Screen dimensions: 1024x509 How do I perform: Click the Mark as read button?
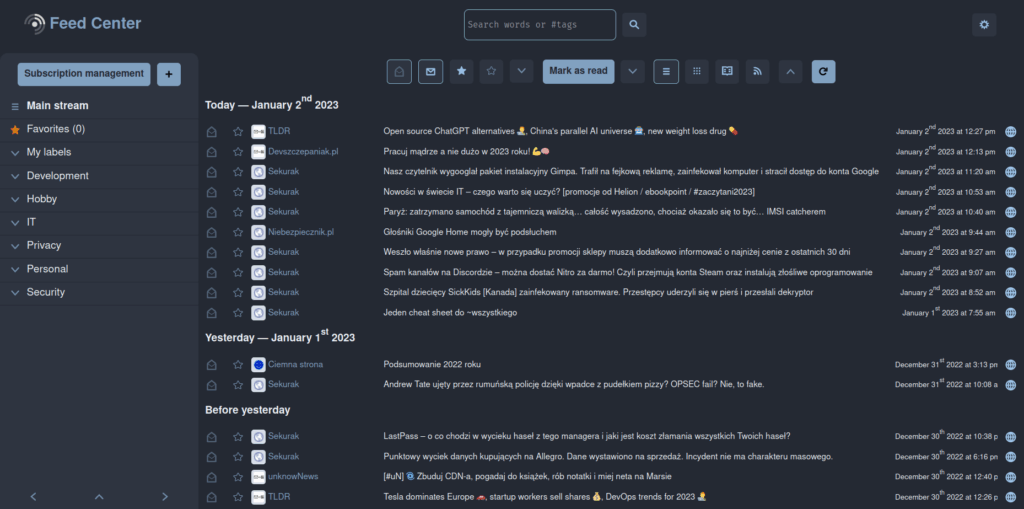(x=578, y=71)
